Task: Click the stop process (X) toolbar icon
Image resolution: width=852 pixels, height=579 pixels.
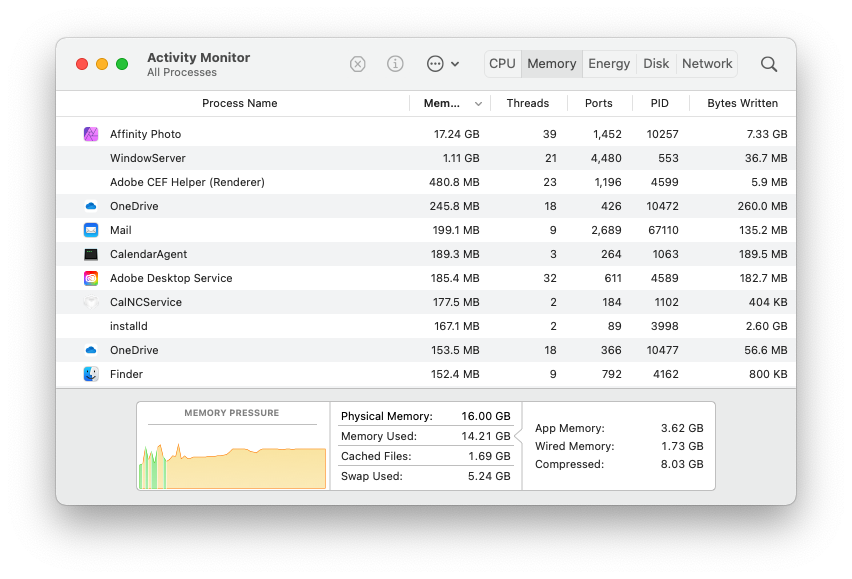Action: tap(358, 64)
